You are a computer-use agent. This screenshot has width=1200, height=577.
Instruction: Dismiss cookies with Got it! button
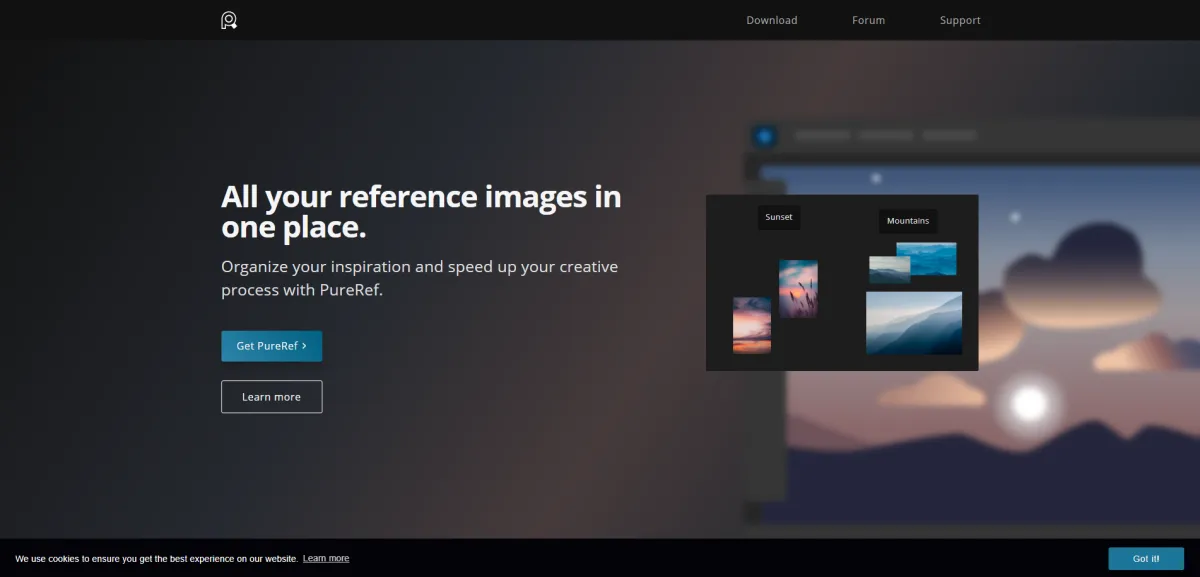pyautogui.click(x=1146, y=559)
